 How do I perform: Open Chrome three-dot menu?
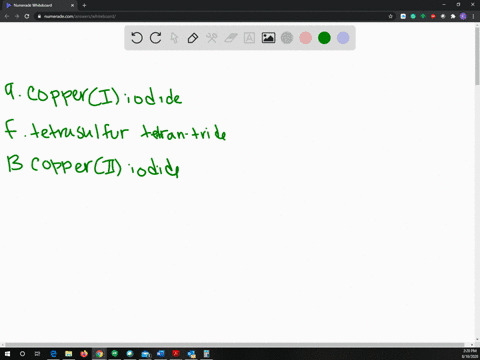[x=473, y=16]
